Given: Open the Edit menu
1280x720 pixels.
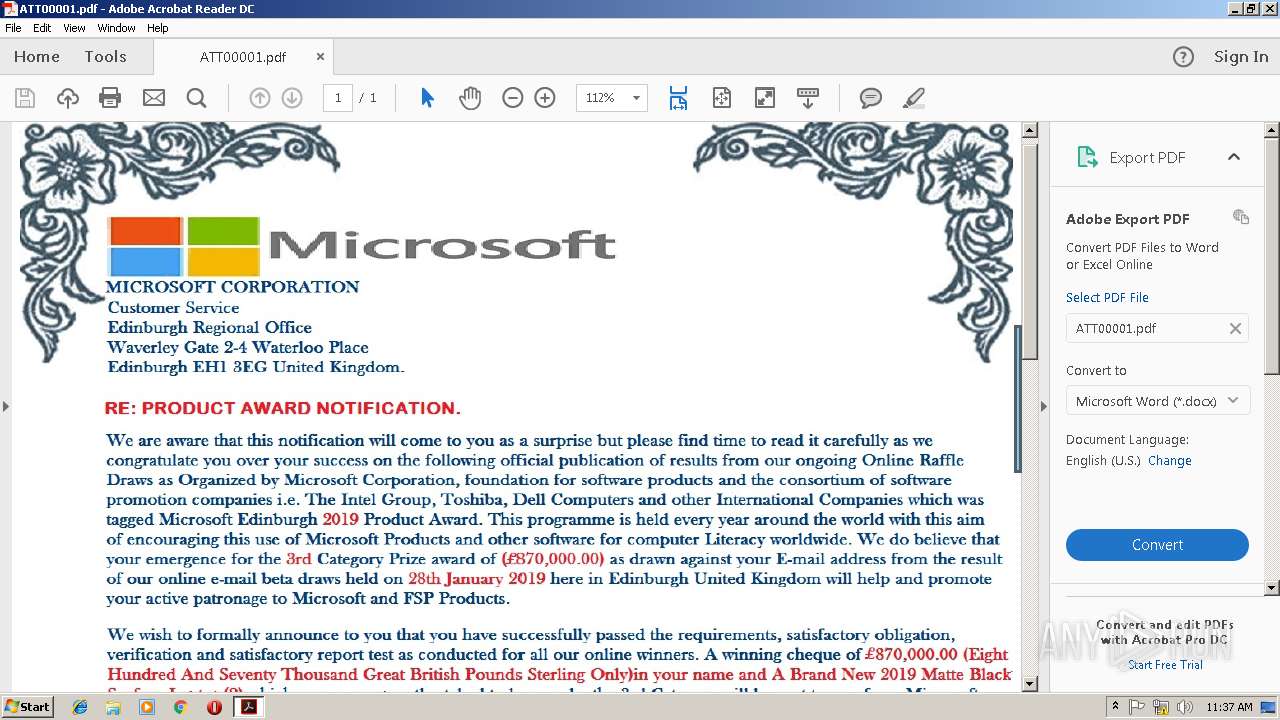Looking at the screenshot, I should tap(42, 28).
